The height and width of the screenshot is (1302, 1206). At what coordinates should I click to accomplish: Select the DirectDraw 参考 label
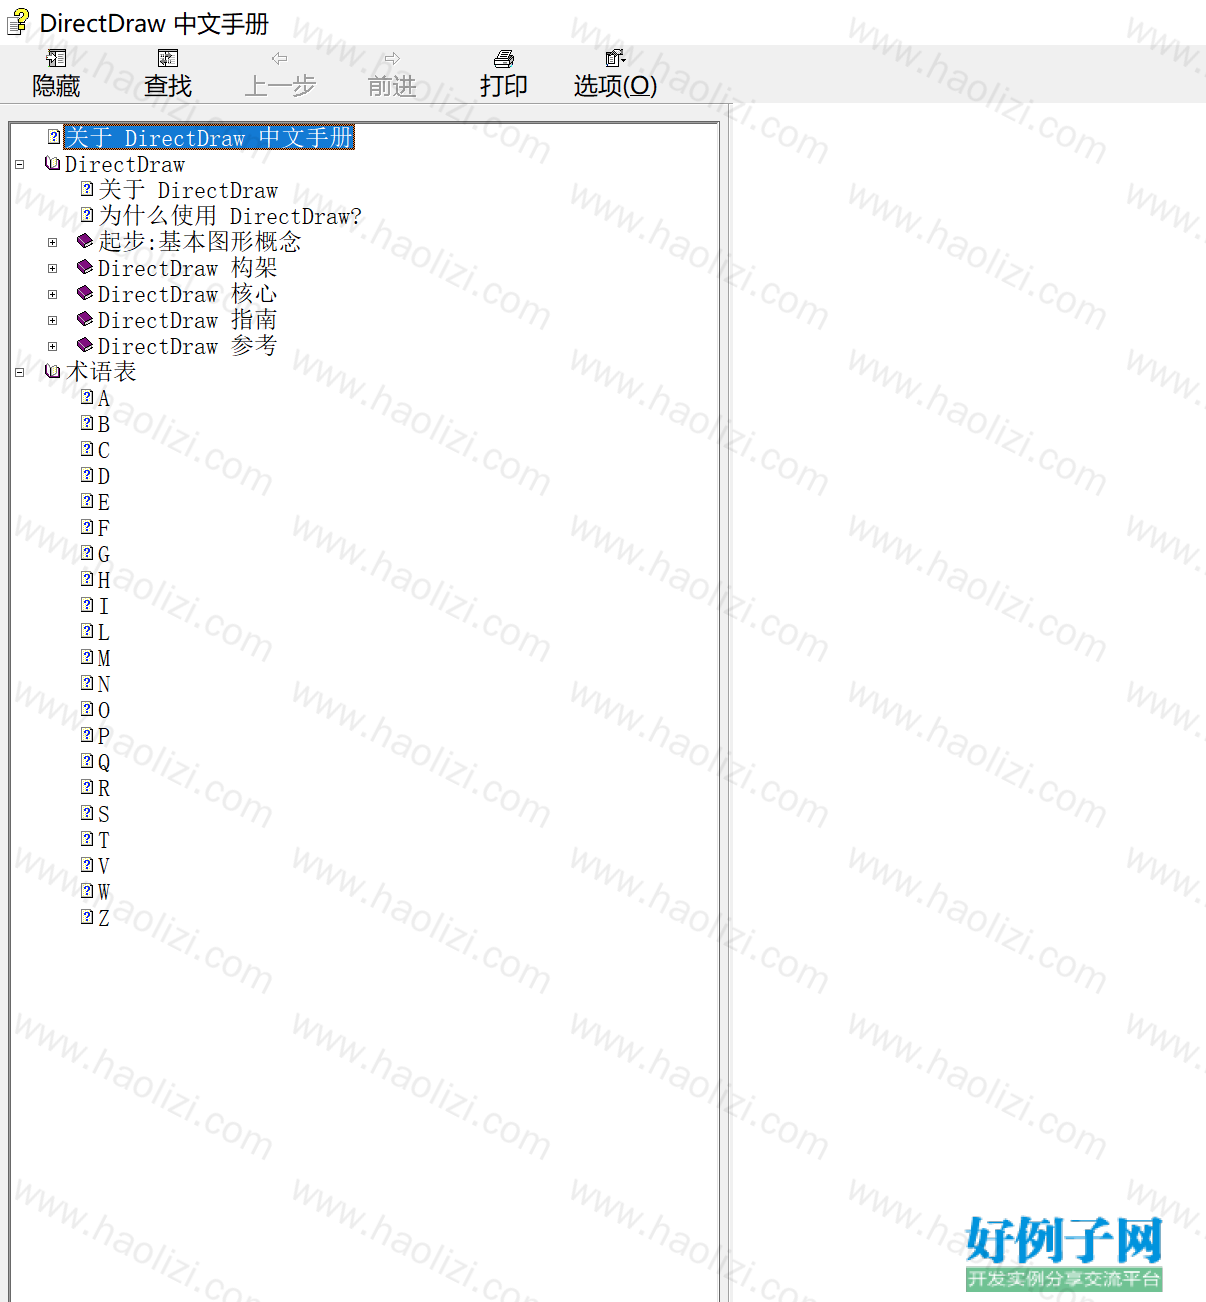(187, 346)
